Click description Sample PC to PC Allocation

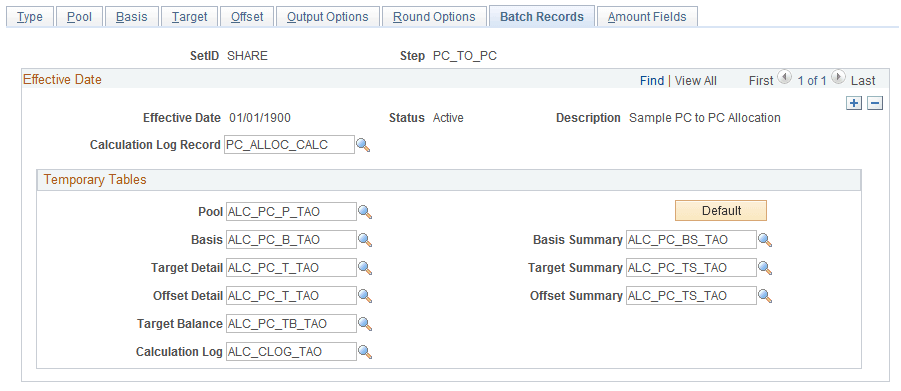pos(705,118)
